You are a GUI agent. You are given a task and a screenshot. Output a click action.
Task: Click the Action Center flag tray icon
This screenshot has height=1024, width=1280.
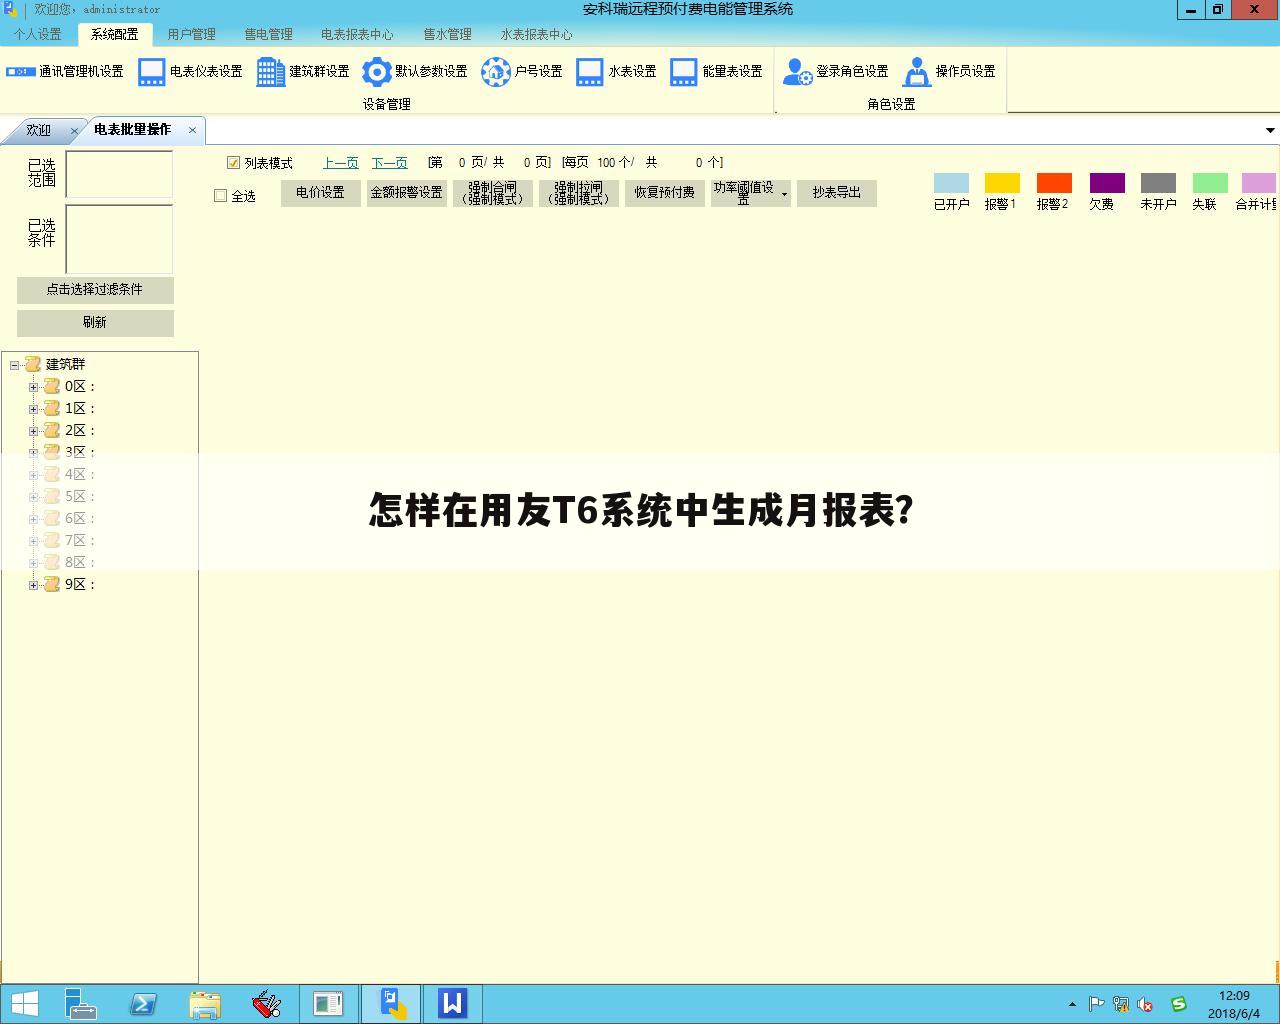tap(1096, 1004)
